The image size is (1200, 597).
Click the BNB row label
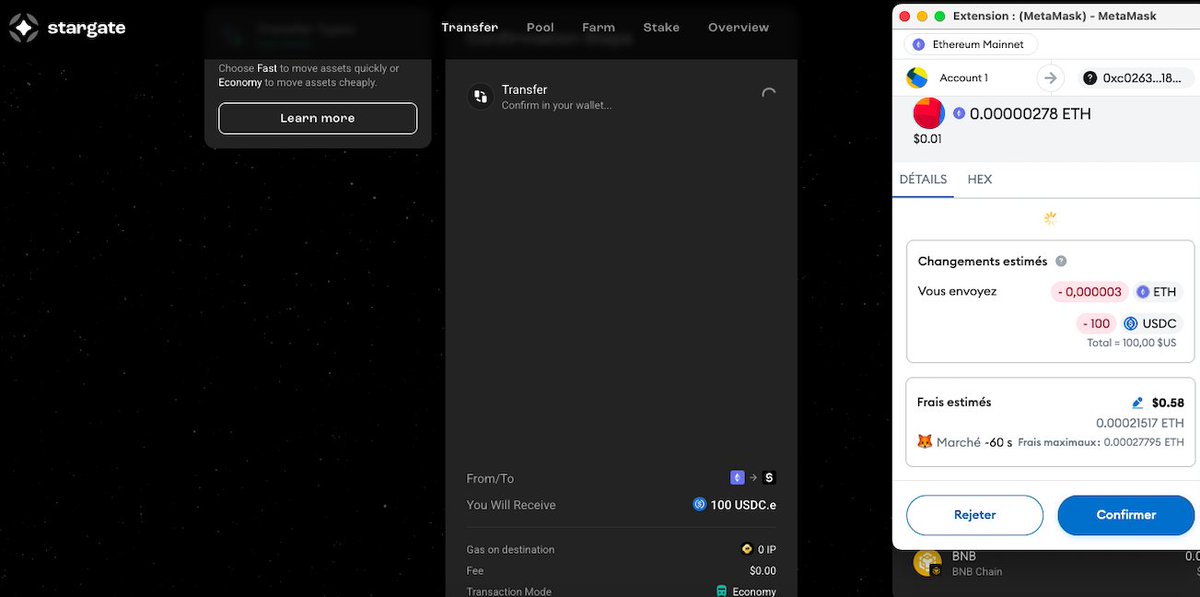[x=964, y=556]
